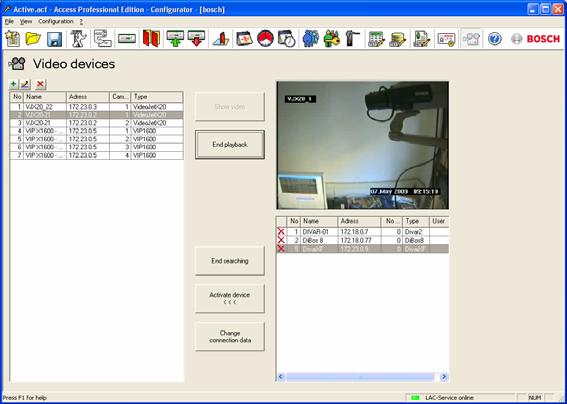Open the calendar holidays toolbar icon

[x=244, y=38]
